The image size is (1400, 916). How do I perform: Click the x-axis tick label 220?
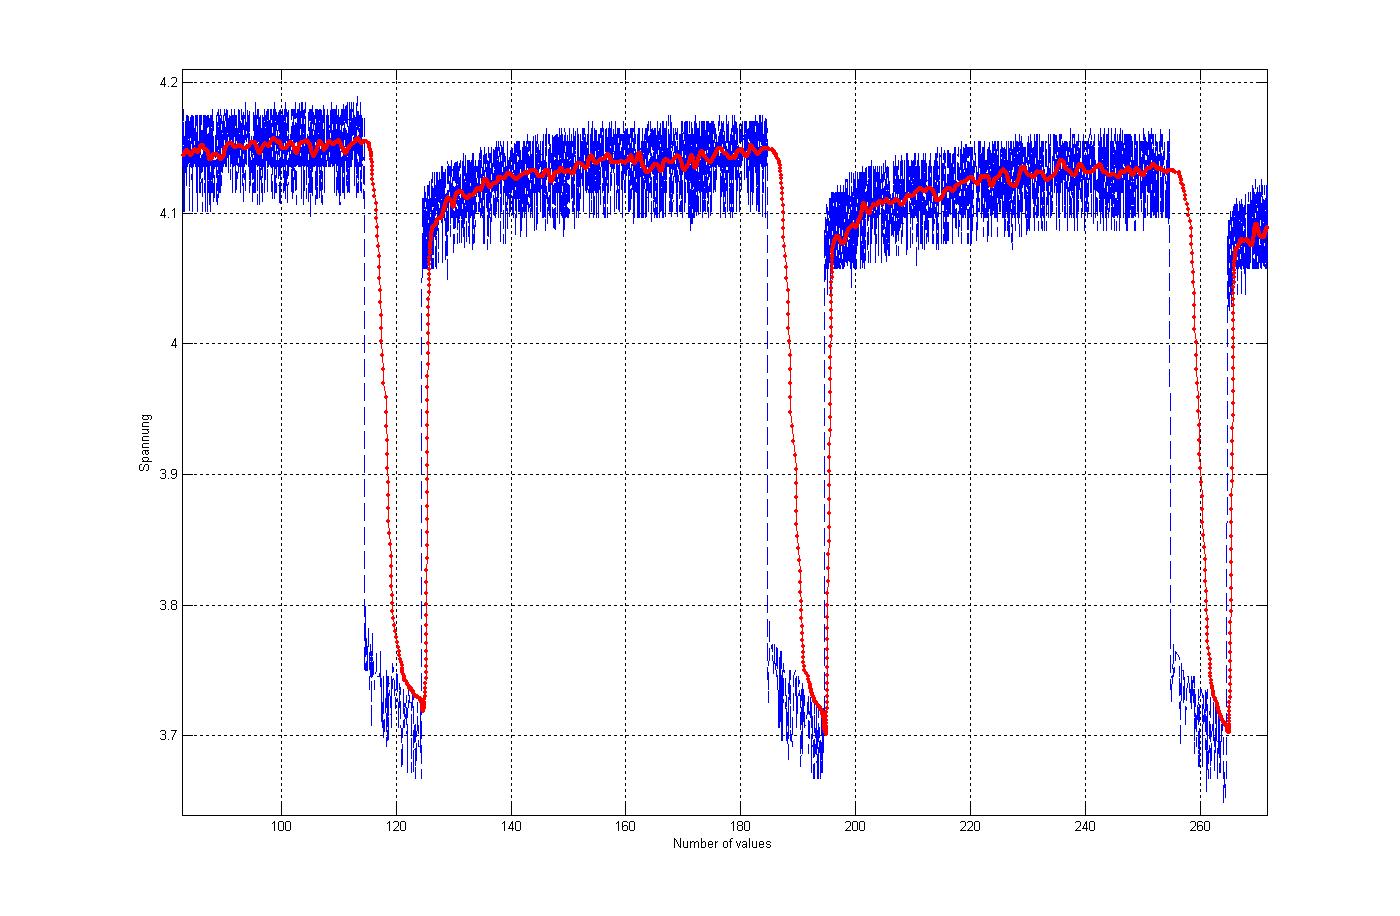pos(970,826)
